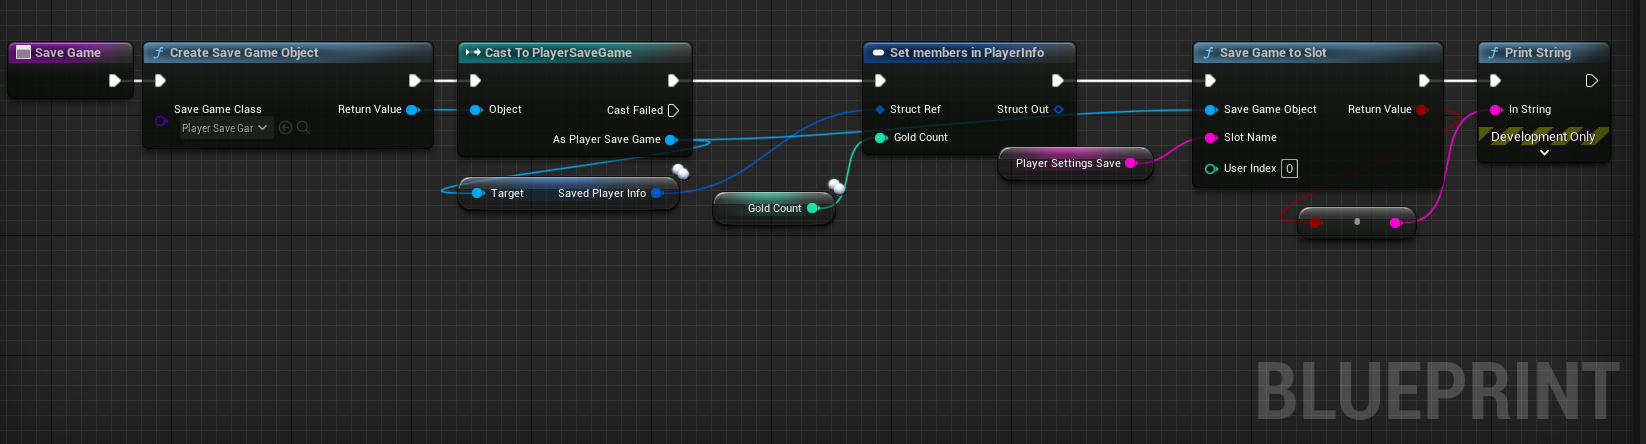Click the bool-to-string conversion node center
The height and width of the screenshot is (444, 1646).
pyautogui.click(x=1356, y=222)
